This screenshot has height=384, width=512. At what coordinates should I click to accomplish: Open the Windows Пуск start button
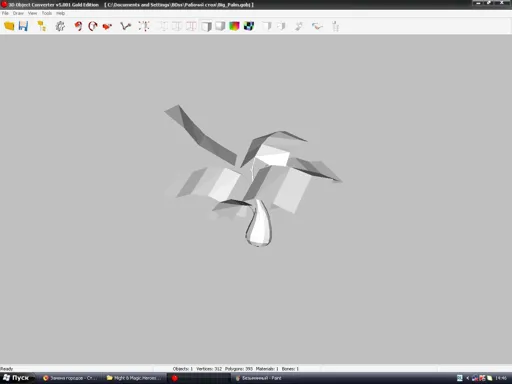click(x=17, y=378)
